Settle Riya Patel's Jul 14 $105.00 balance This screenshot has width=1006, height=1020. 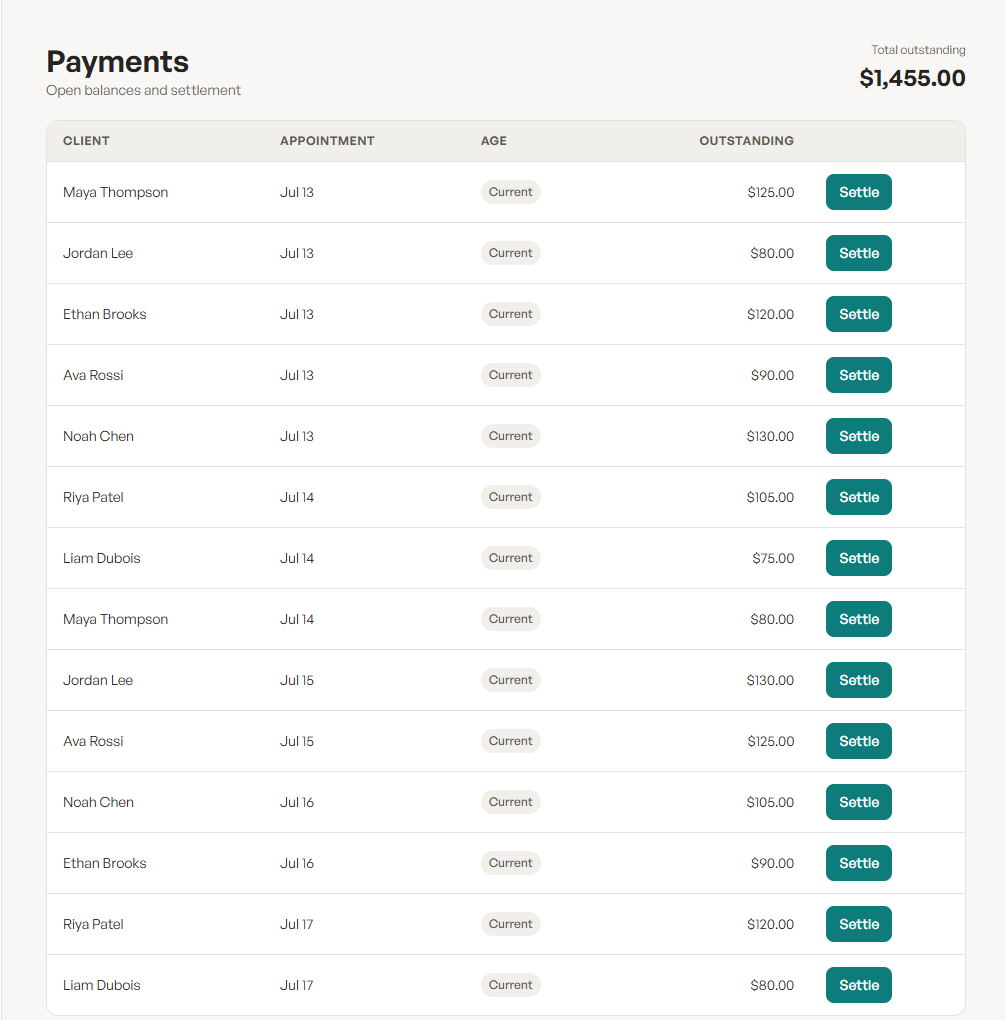point(858,497)
